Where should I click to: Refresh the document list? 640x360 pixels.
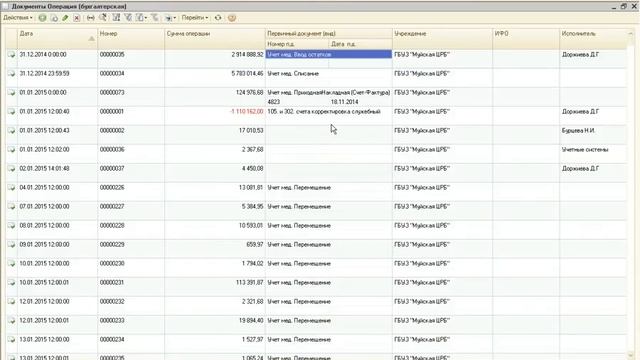(218, 18)
